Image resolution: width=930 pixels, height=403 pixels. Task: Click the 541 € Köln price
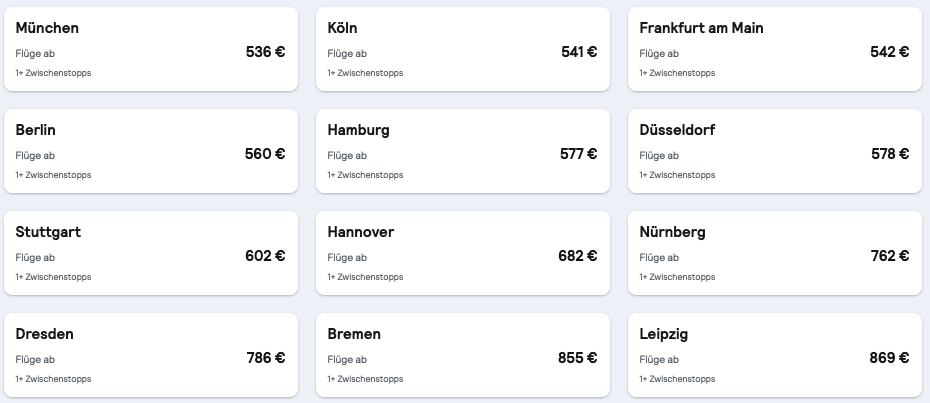[578, 52]
